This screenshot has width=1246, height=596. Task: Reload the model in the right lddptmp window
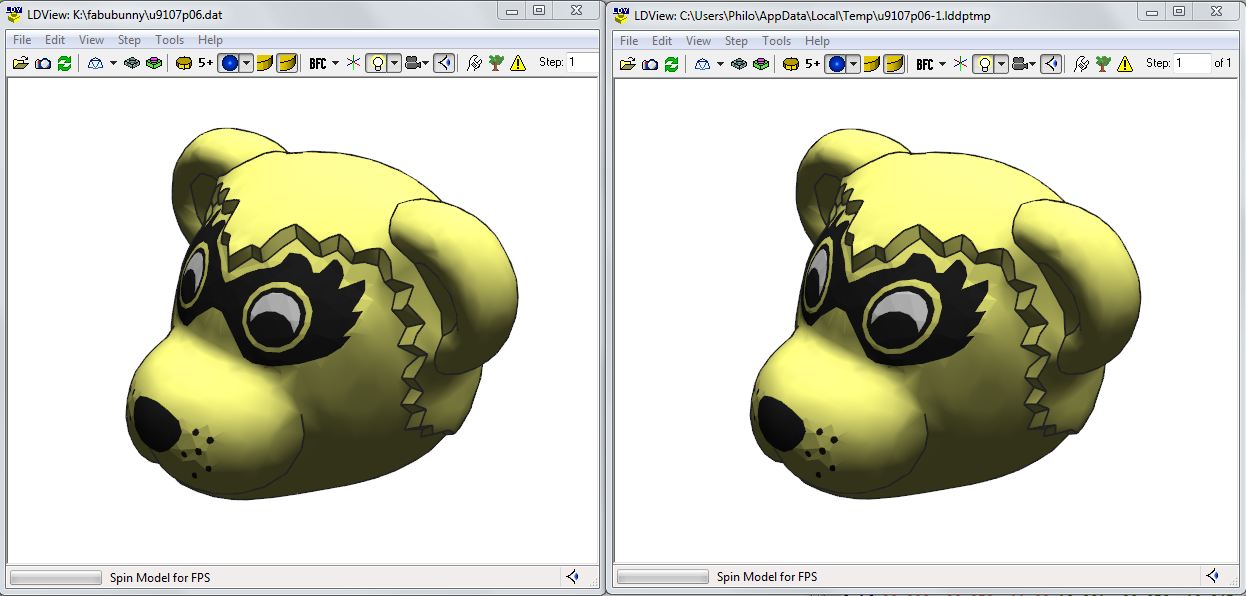tap(671, 64)
